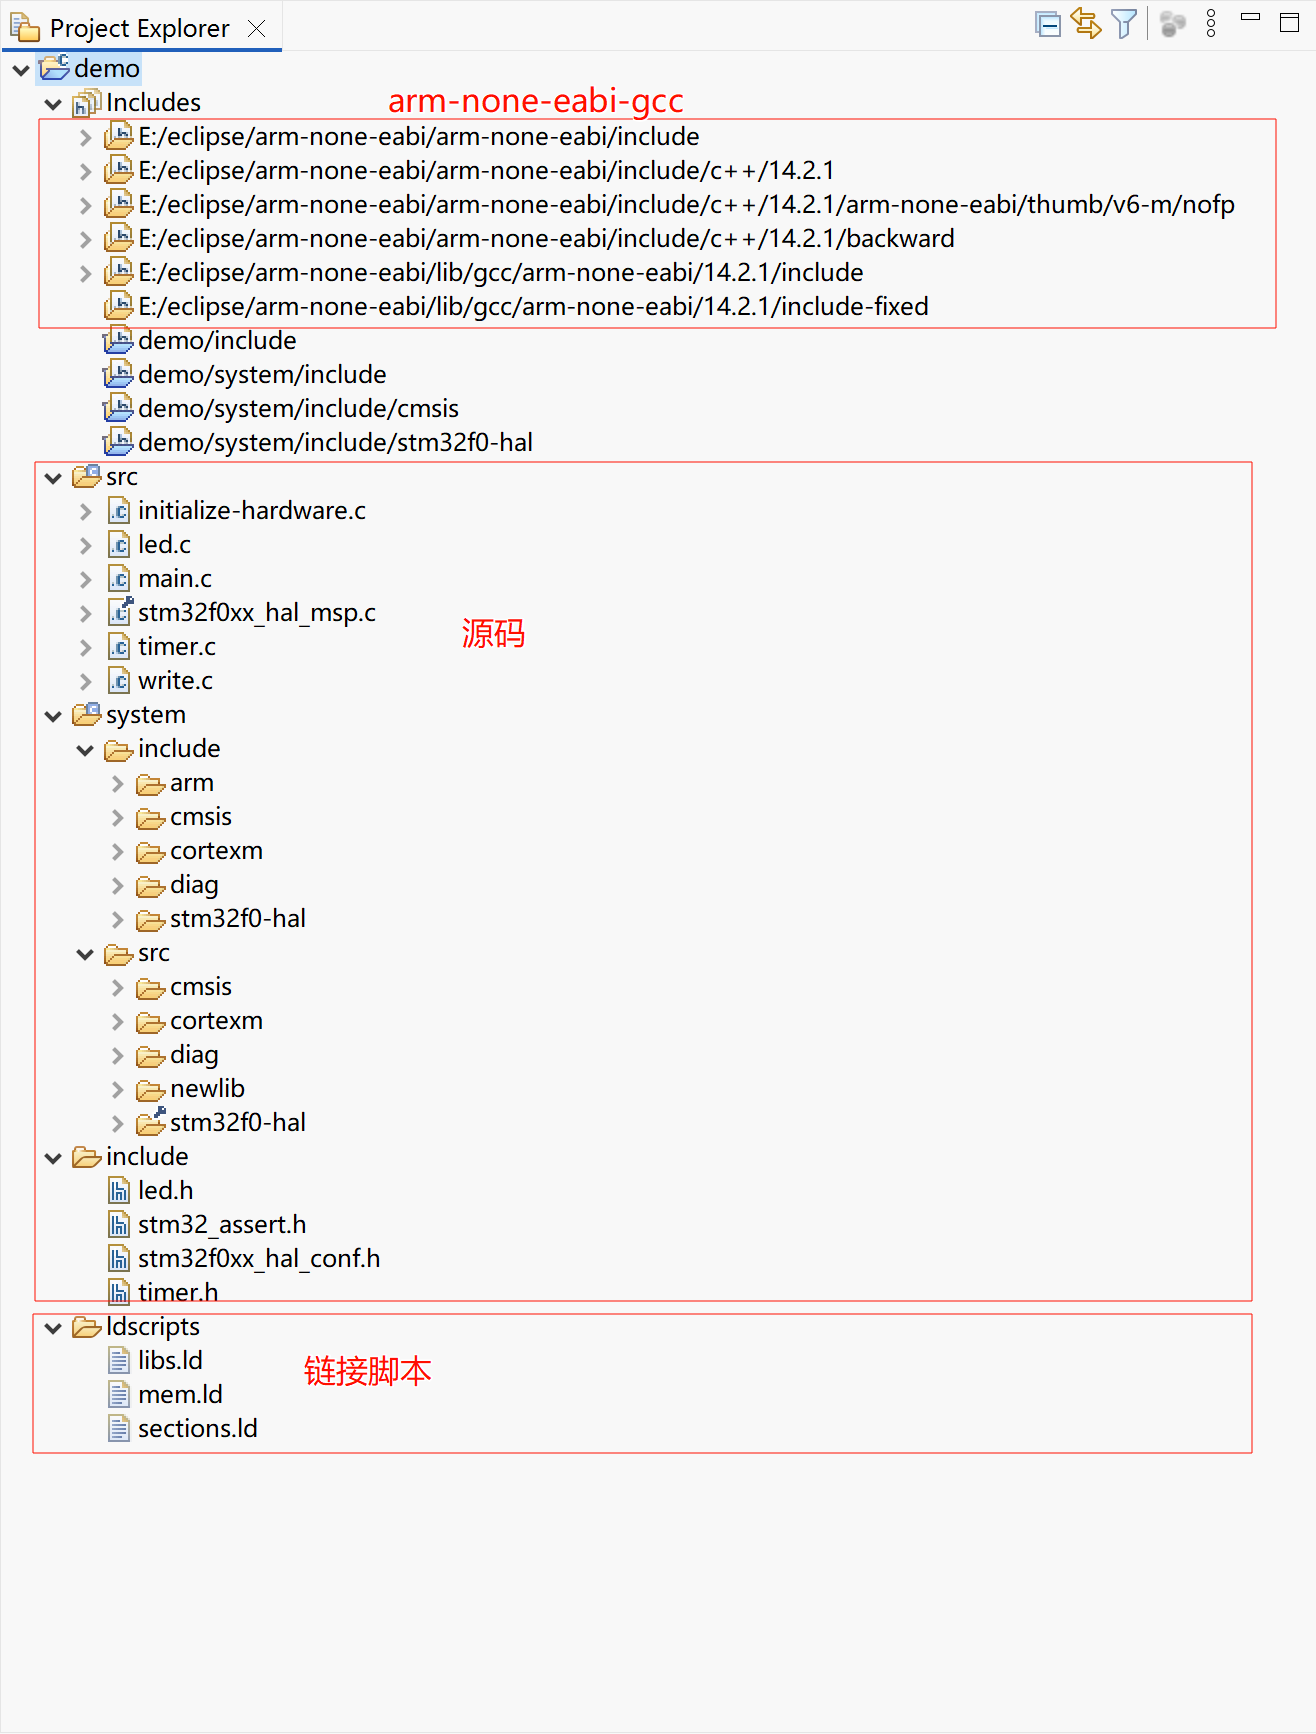The image size is (1316, 1734).
Task: Minimize the Project Explorer view
Action: tap(1250, 16)
